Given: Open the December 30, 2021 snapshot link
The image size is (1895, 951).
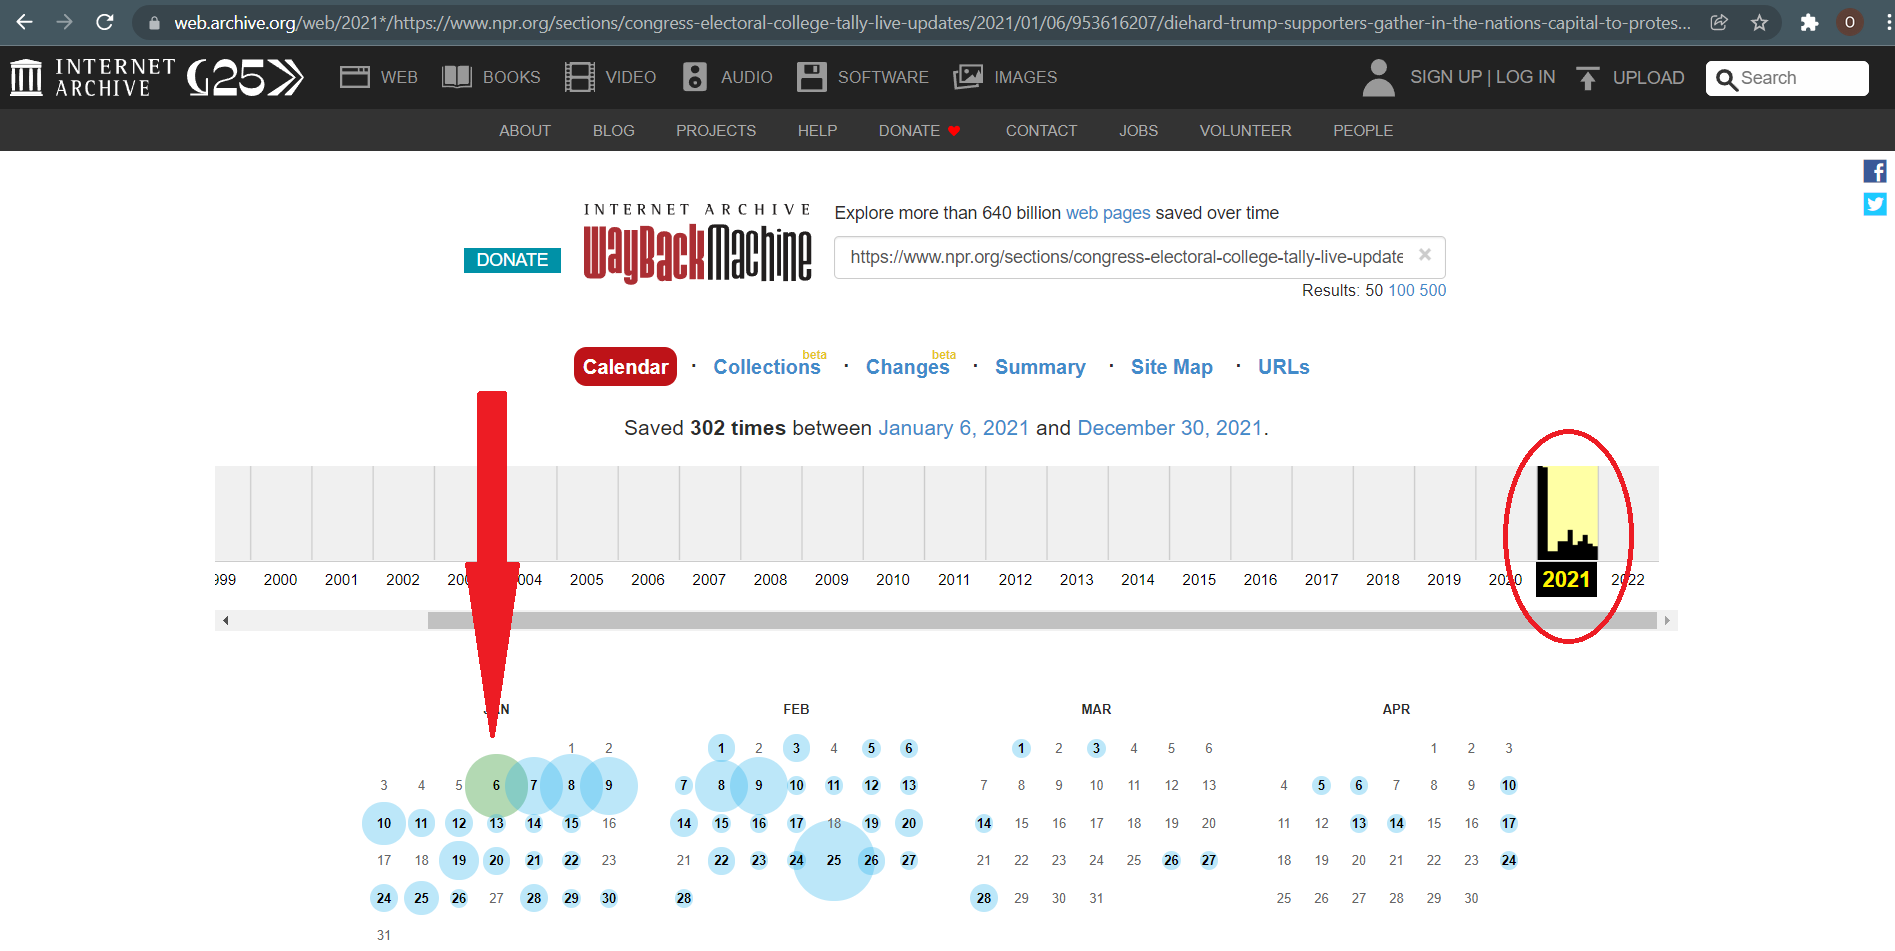Looking at the screenshot, I should click(1169, 428).
